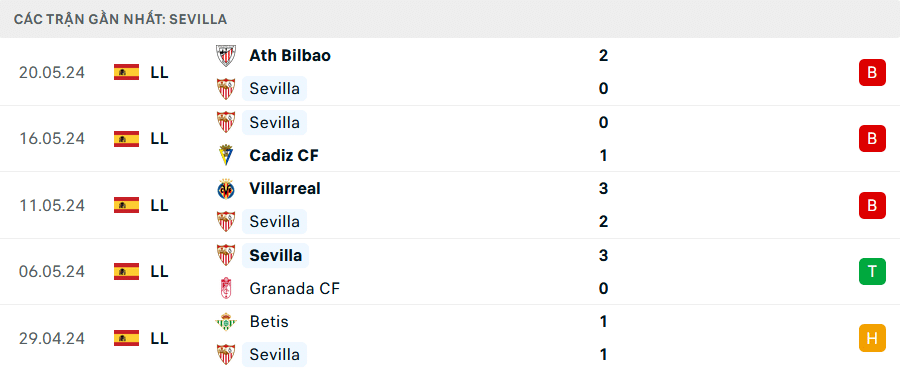Open Betis team link
The width and height of the screenshot is (900, 370).
click(x=269, y=322)
